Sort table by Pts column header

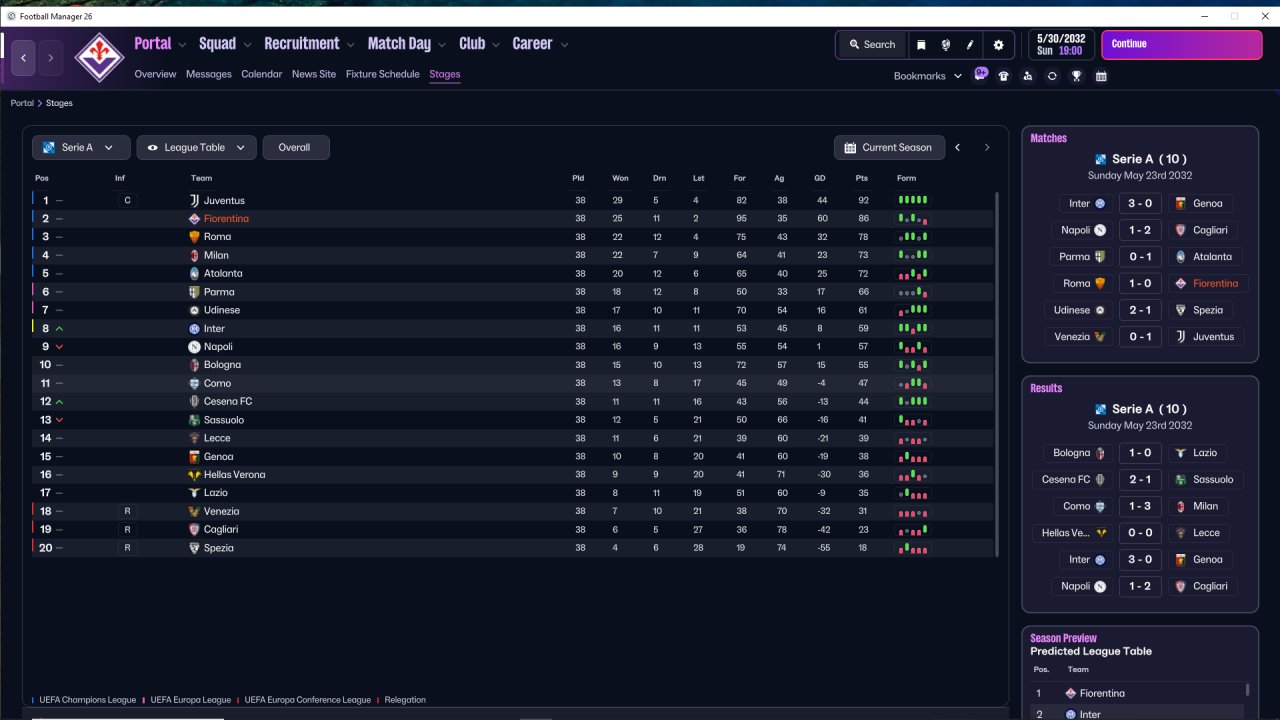[862, 178]
